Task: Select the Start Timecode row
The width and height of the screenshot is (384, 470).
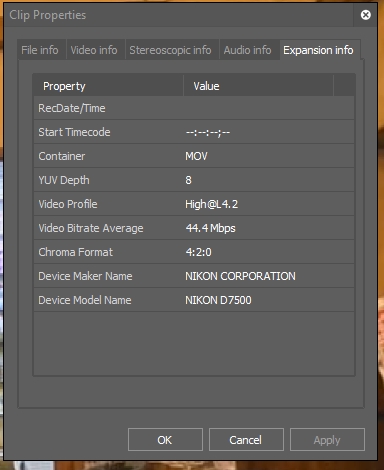Action: click(x=194, y=132)
